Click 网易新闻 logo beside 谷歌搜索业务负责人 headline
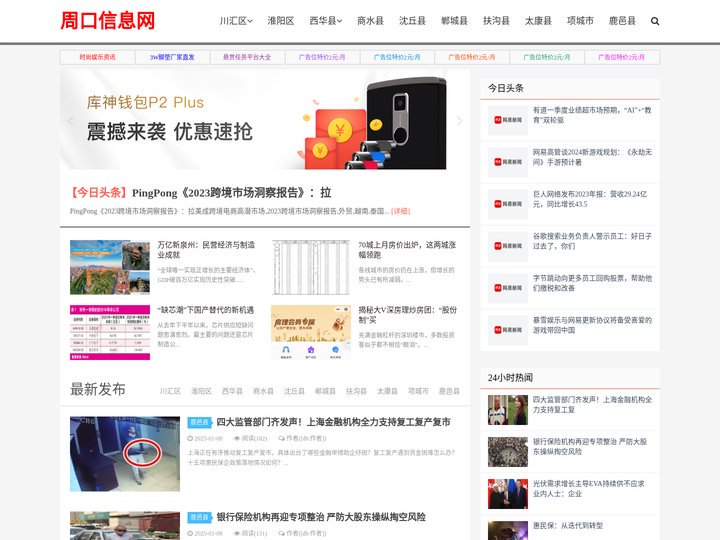The image size is (720, 540). point(508,246)
